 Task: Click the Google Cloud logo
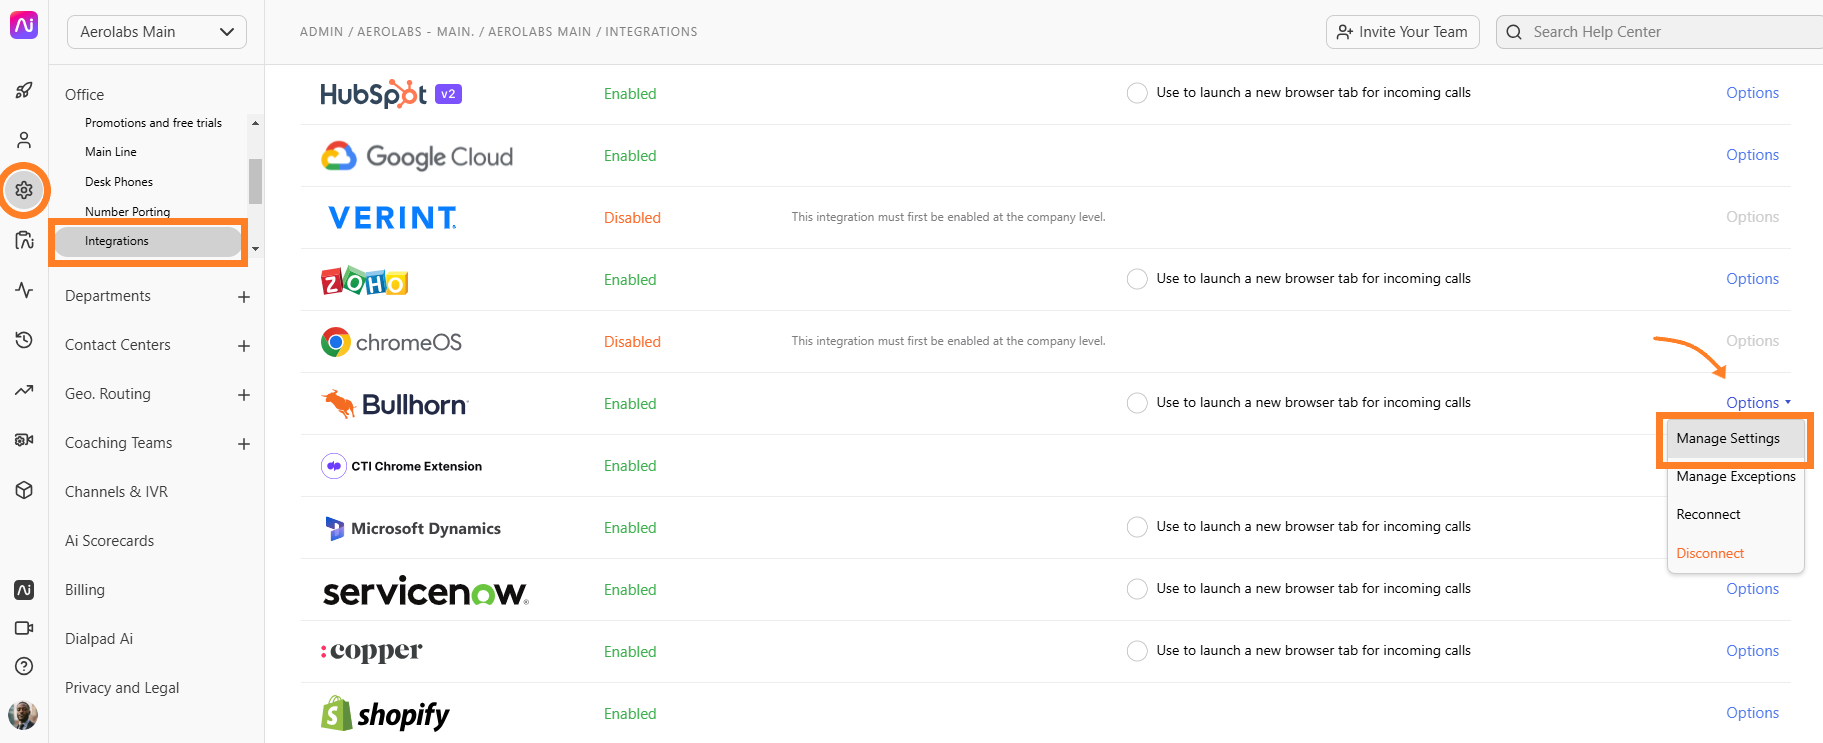click(417, 156)
